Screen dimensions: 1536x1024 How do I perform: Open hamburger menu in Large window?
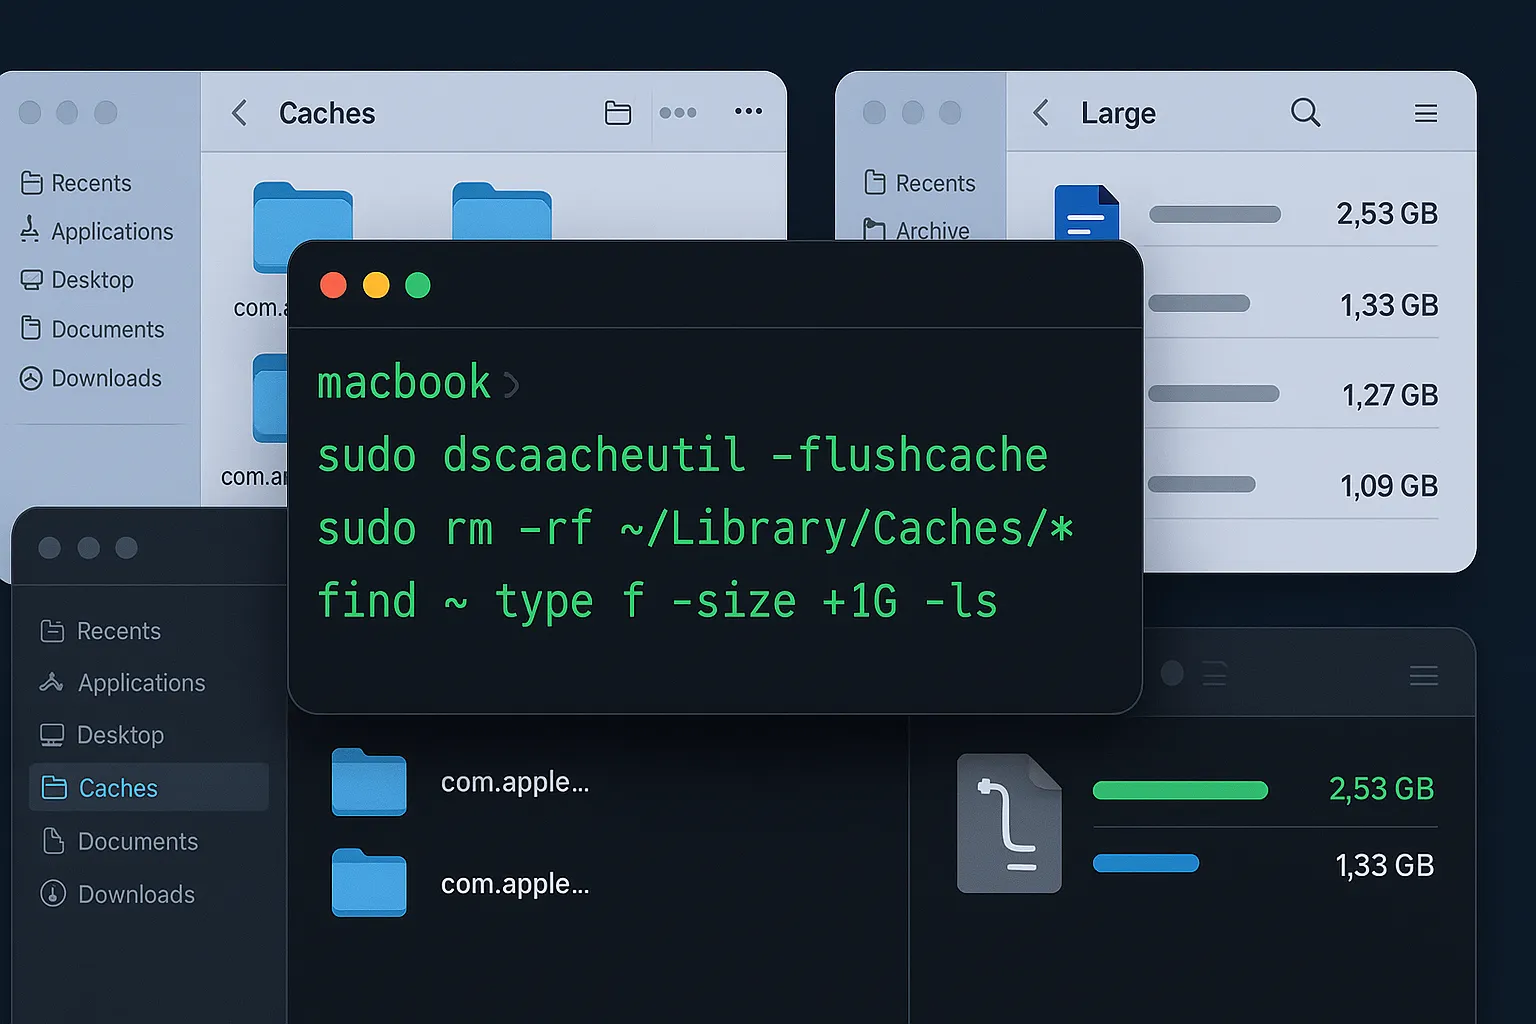tap(1426, 113)
